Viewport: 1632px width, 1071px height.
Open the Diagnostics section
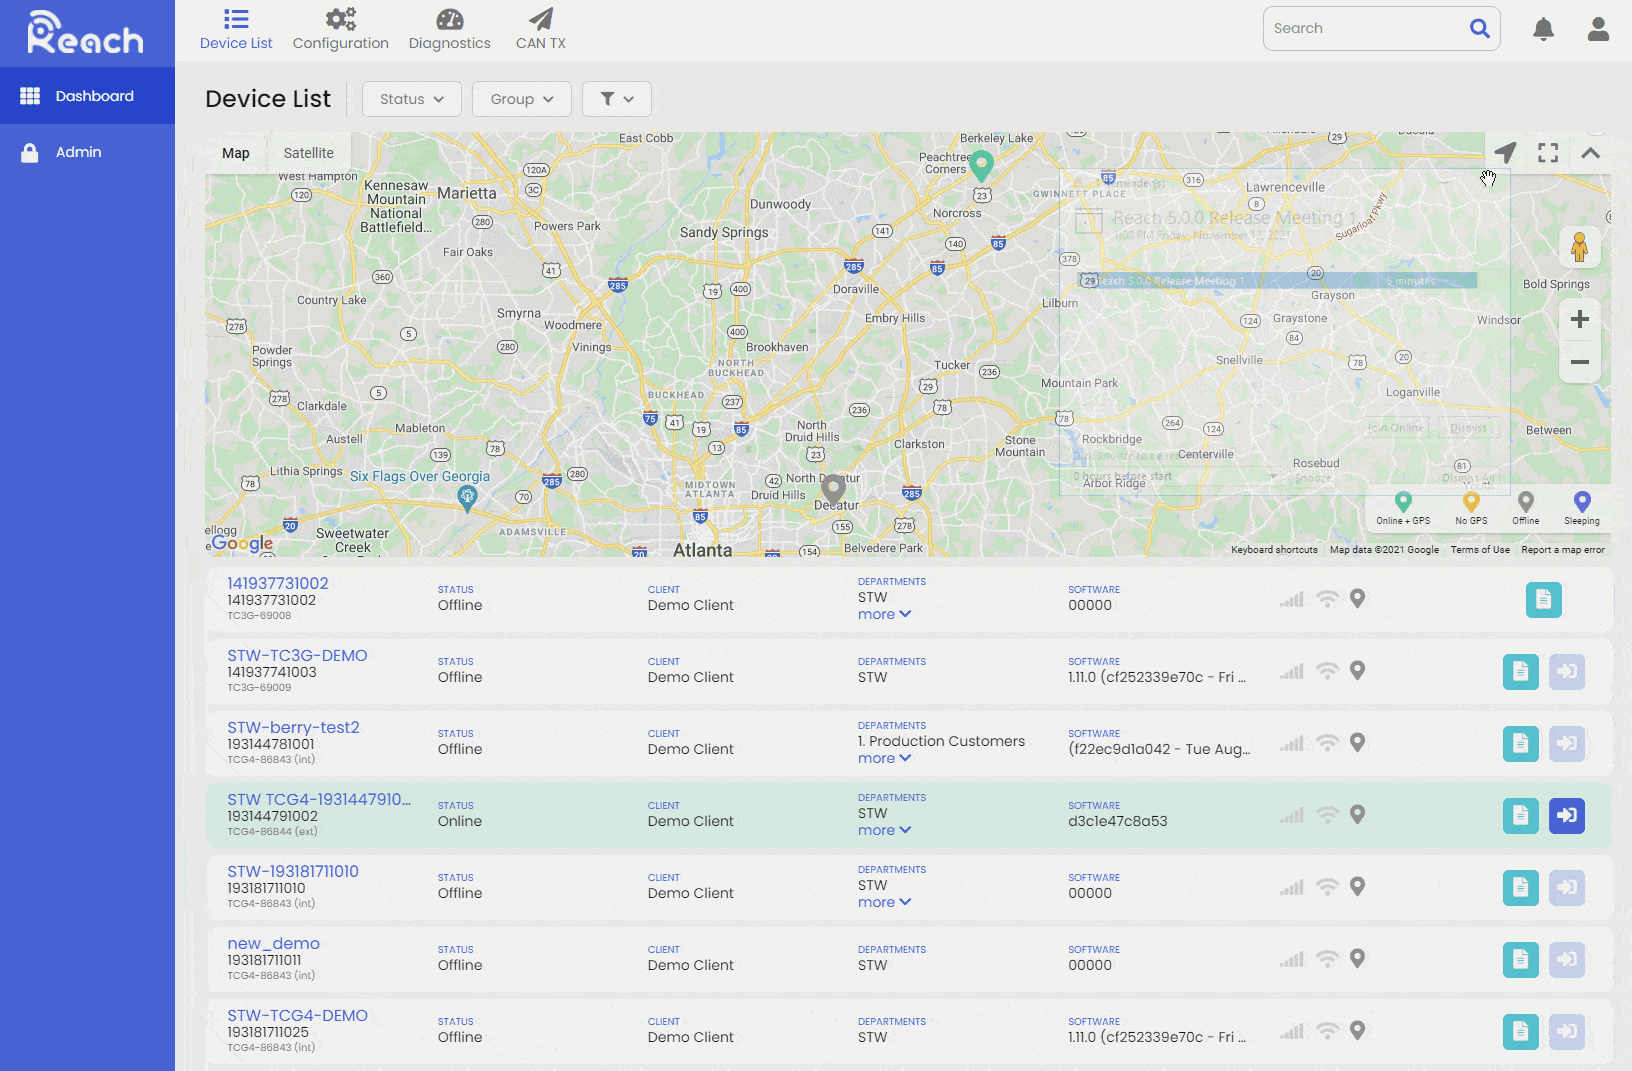[449, 28]
